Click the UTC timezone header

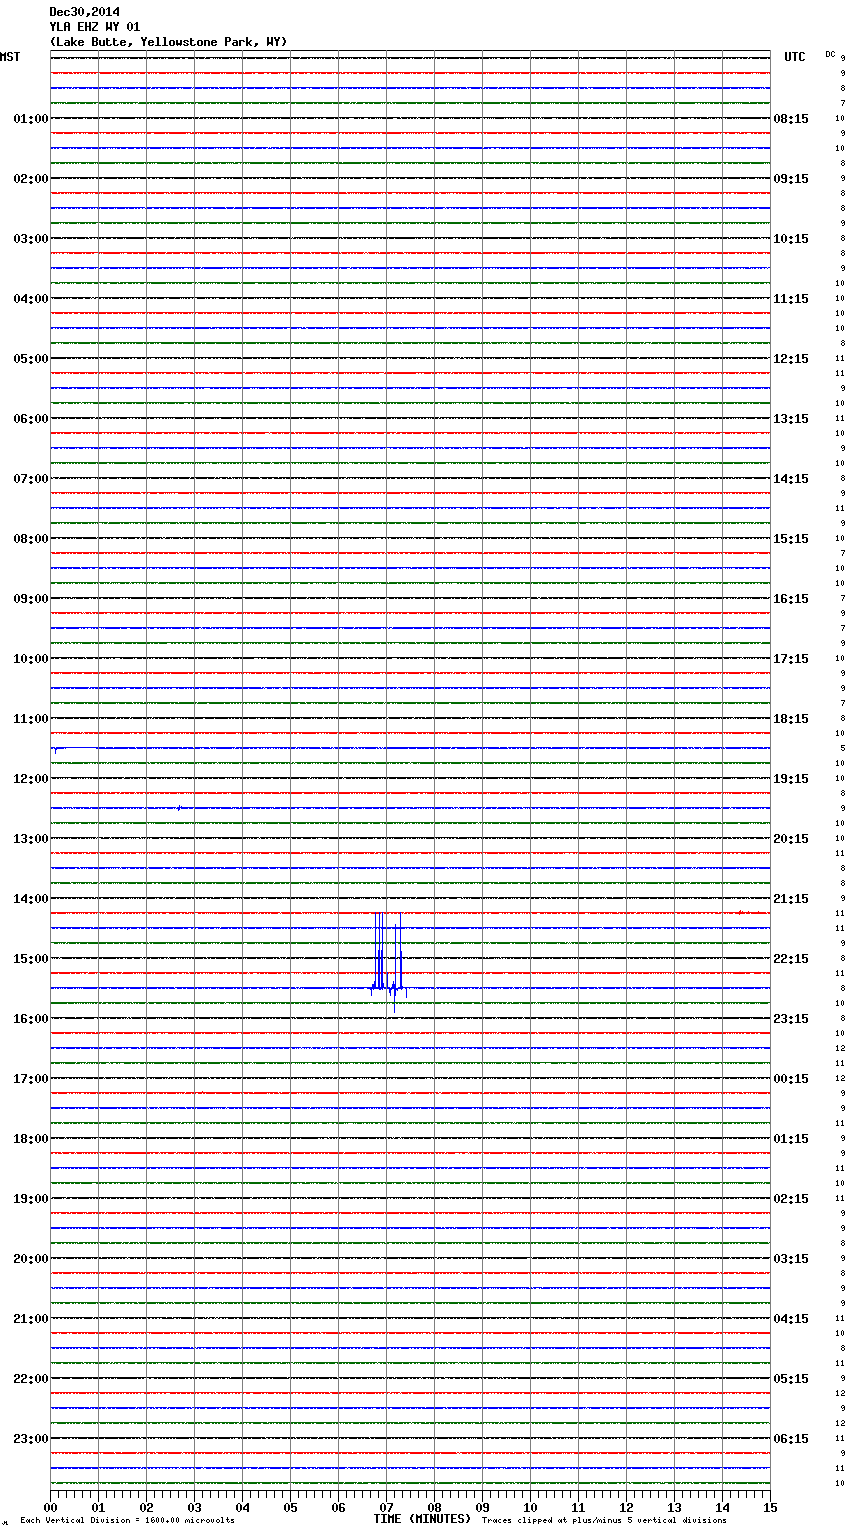click(794, 57)
